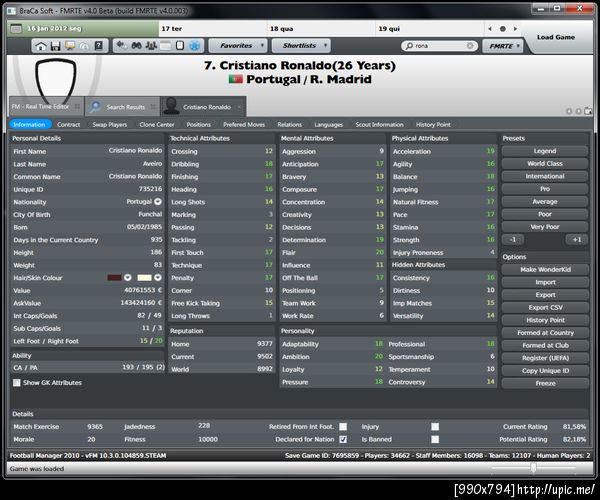Apply the Very Poor preset
The image size is (600, 500).
[545, 226]
